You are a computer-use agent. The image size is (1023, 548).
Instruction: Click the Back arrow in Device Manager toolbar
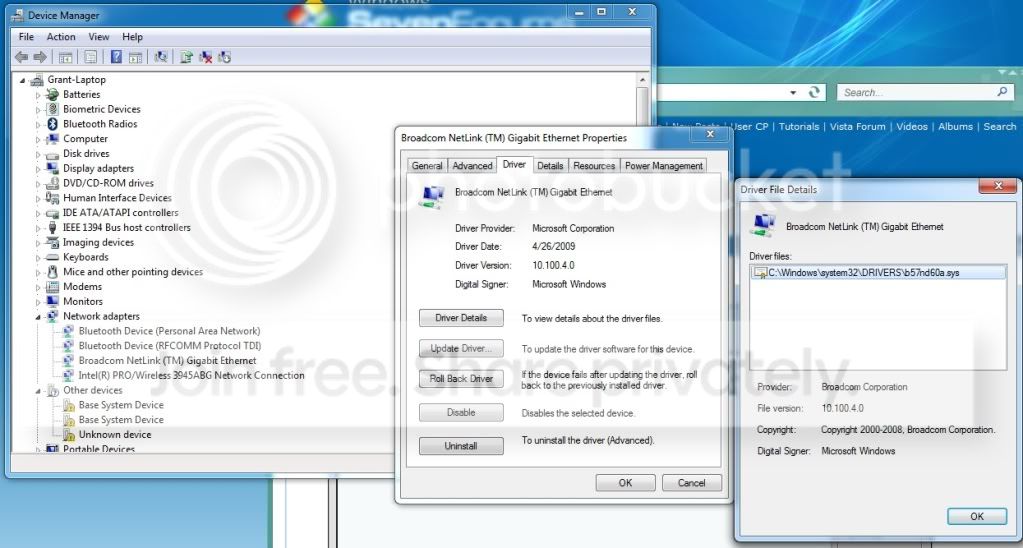coord(22,57)
